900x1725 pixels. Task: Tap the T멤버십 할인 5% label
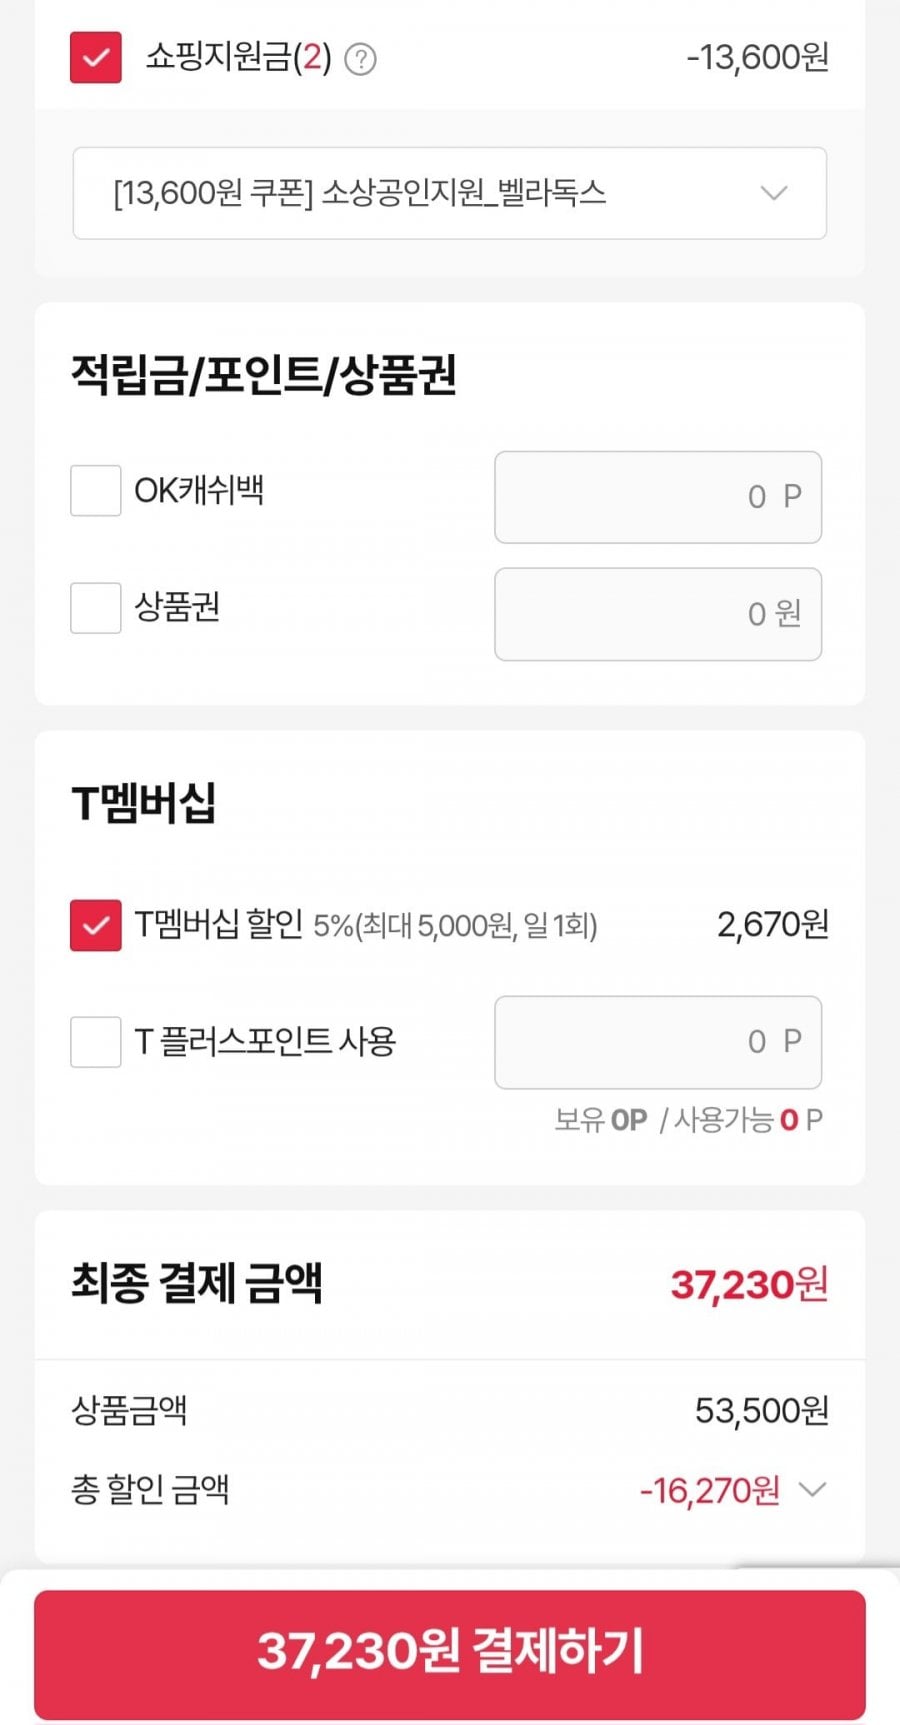point(365,925)
